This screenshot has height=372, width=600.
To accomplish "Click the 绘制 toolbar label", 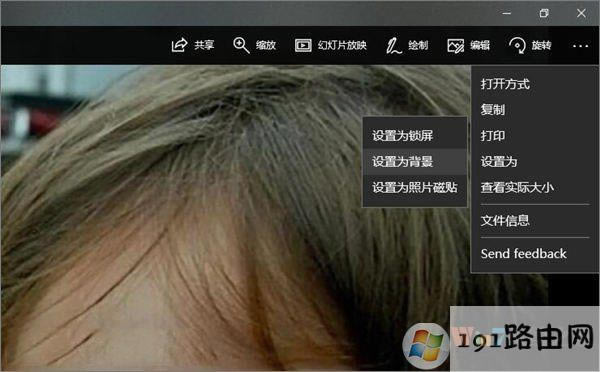I will click(418, 45).
